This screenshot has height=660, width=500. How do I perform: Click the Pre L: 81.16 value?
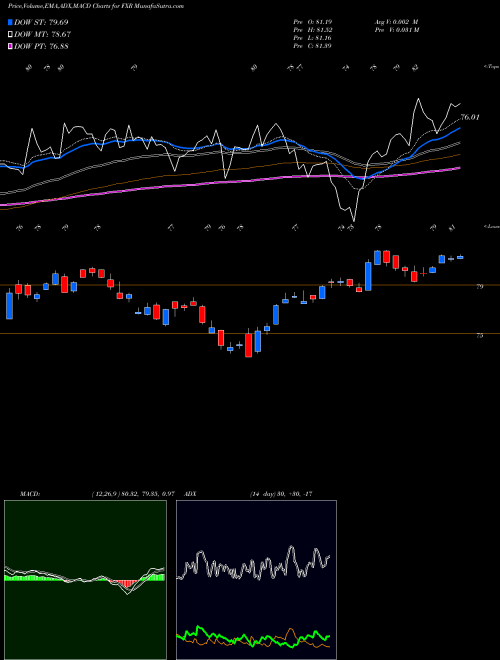tap(312, 38)
